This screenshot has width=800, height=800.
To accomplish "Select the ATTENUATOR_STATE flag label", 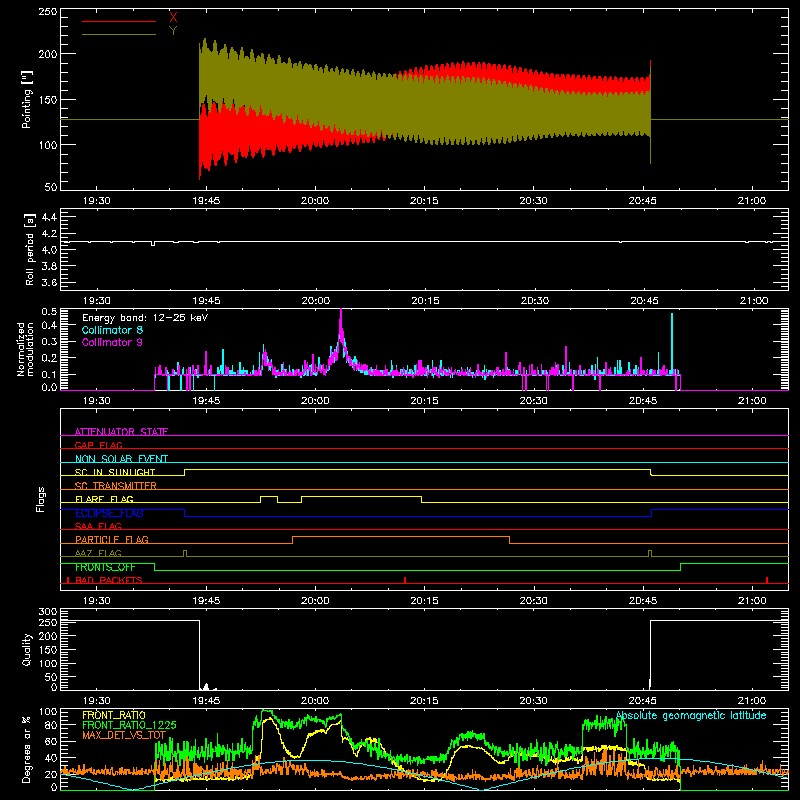I will (121, 432).
